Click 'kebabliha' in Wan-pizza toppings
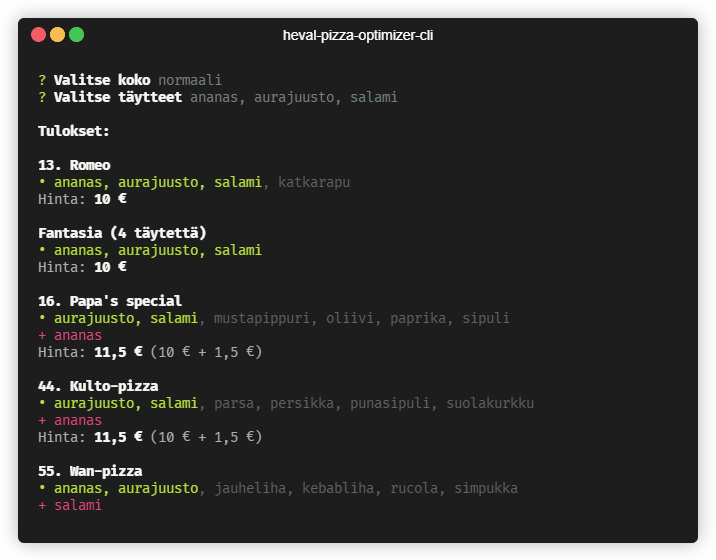Screen dimensions: 716x560 click(x=338, y=488)
